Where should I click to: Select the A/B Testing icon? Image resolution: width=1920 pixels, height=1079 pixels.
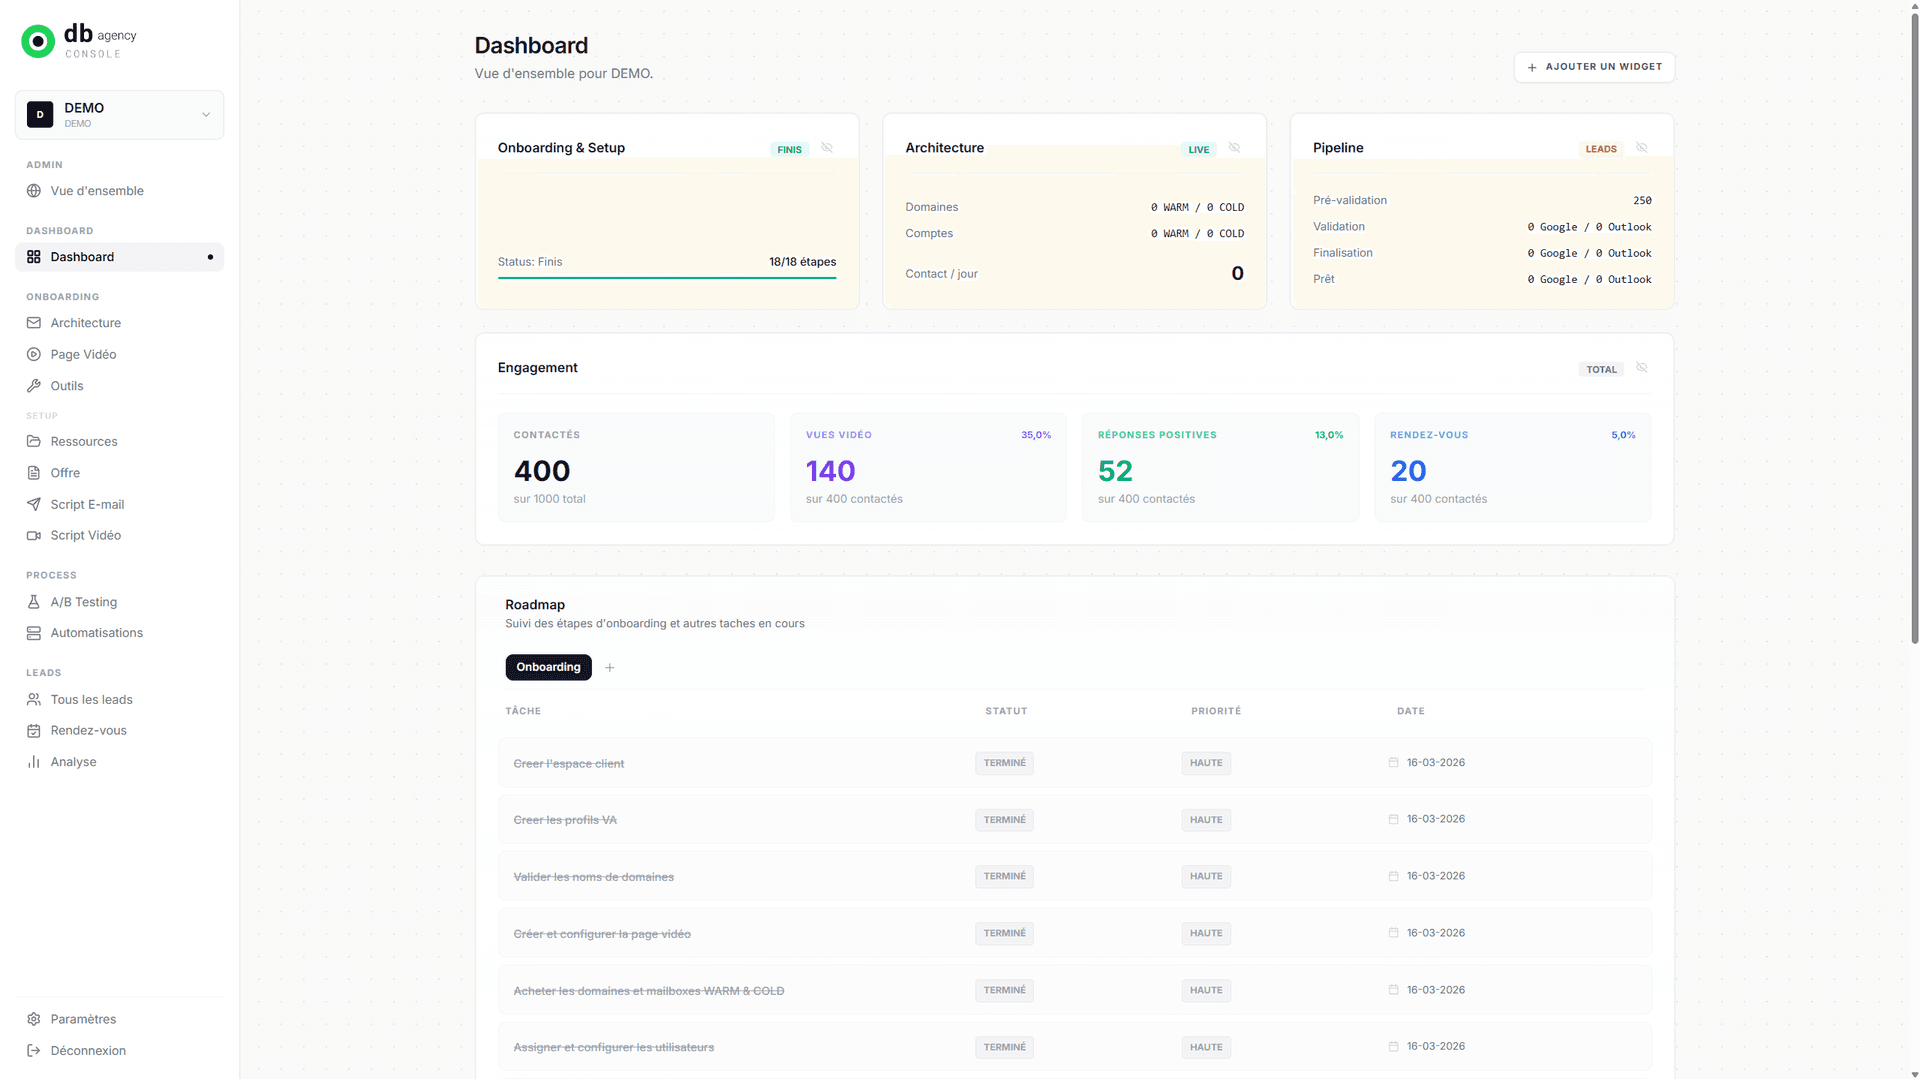(36, 602)
